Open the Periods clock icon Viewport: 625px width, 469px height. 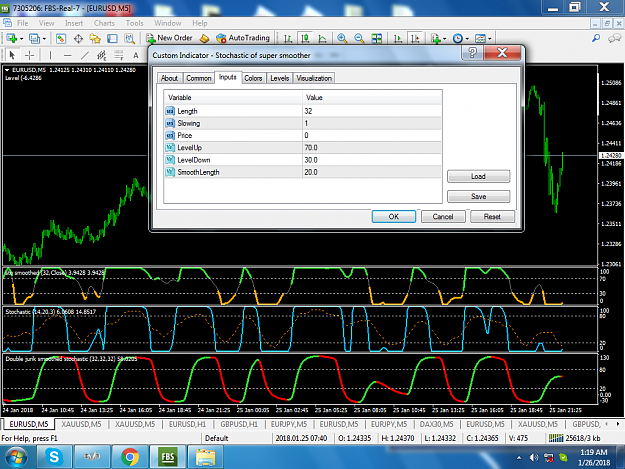(x=458, y=38)
